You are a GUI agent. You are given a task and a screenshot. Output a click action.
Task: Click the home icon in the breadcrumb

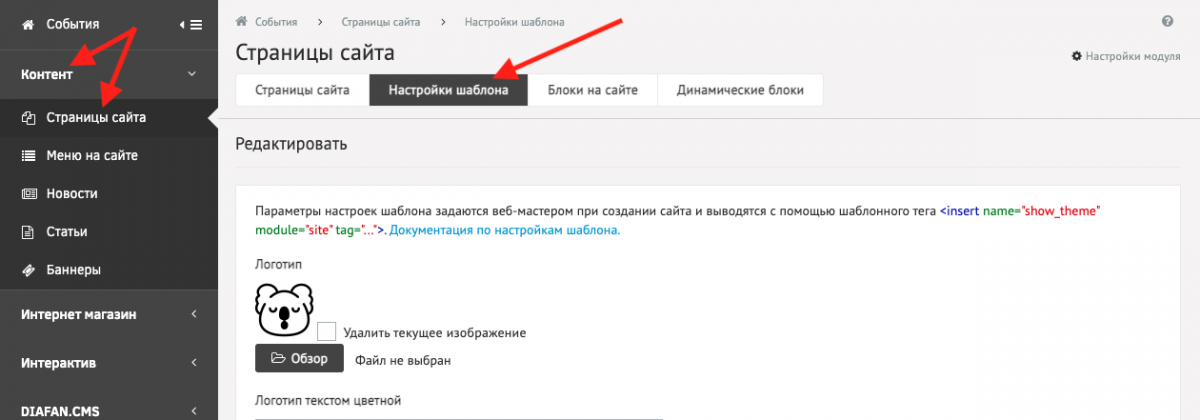tap(241, 21)
